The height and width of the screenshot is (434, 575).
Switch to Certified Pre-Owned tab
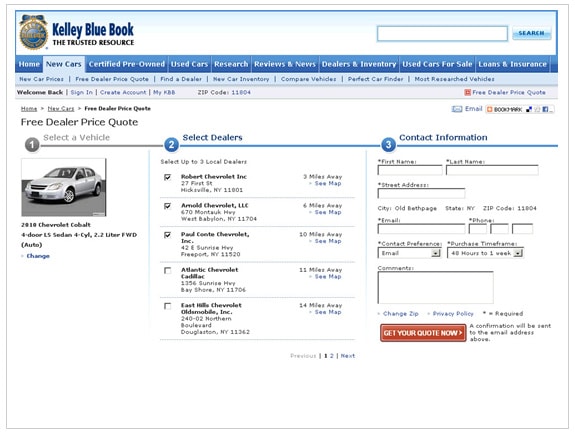(127, 64)
